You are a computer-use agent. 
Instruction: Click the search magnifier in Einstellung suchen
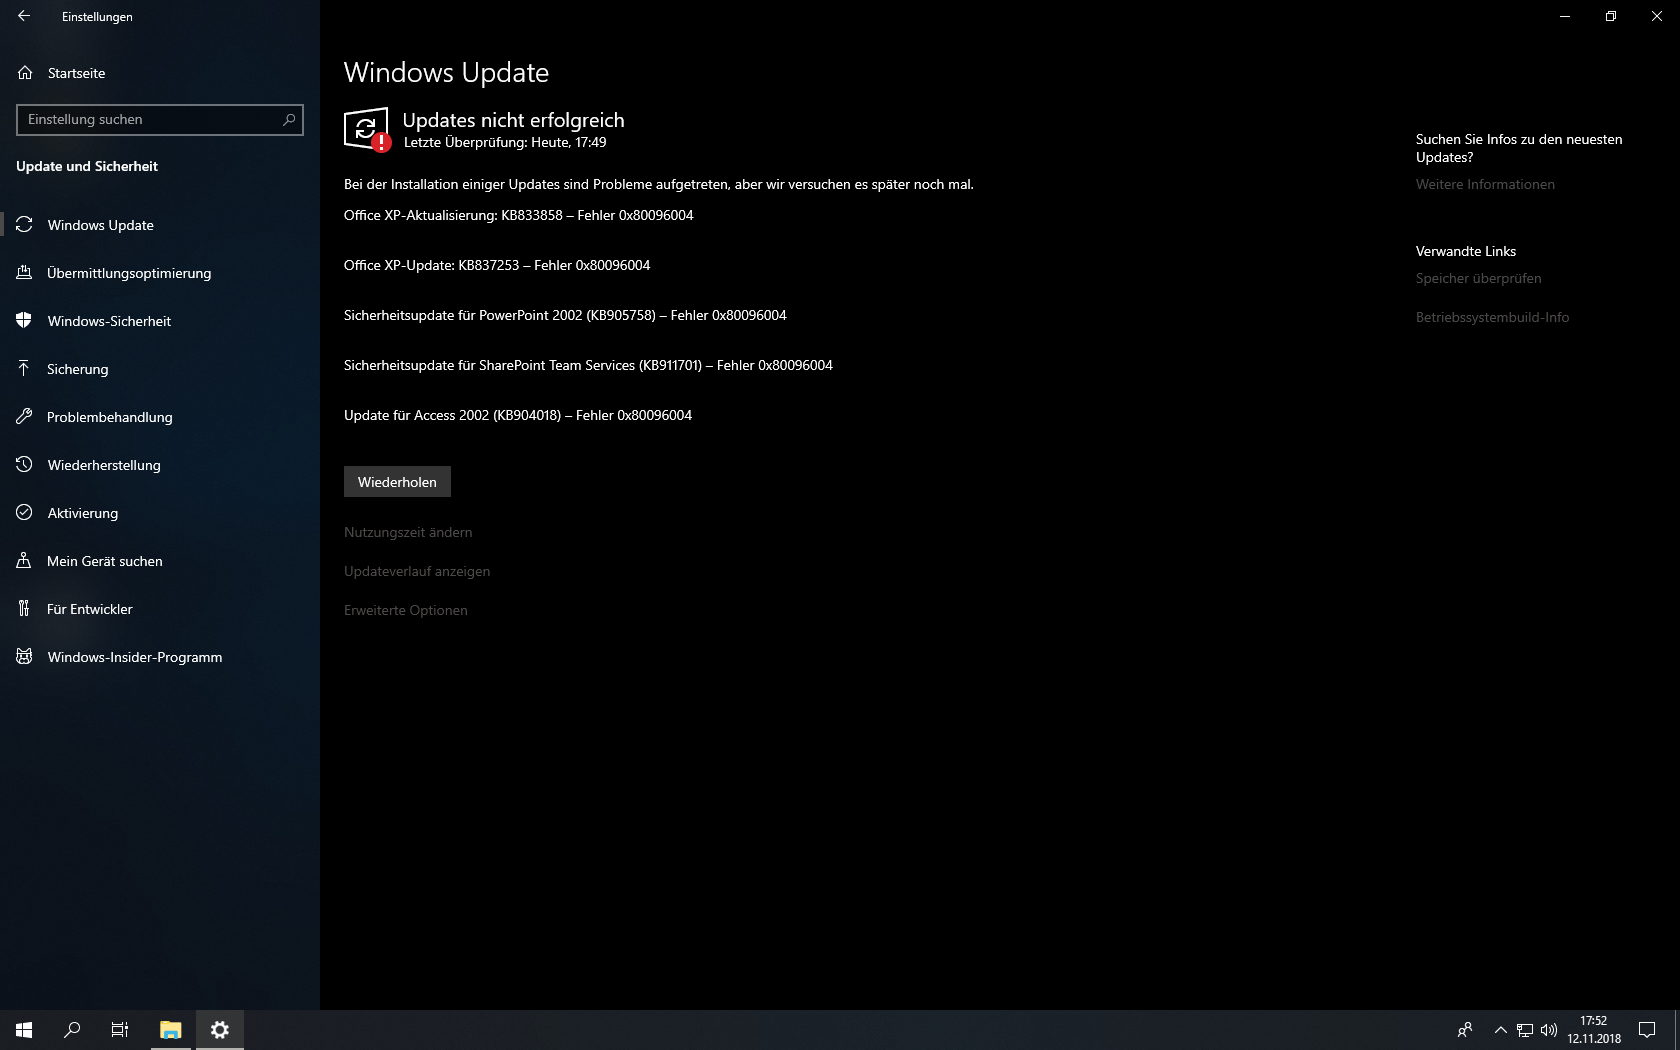289,119
